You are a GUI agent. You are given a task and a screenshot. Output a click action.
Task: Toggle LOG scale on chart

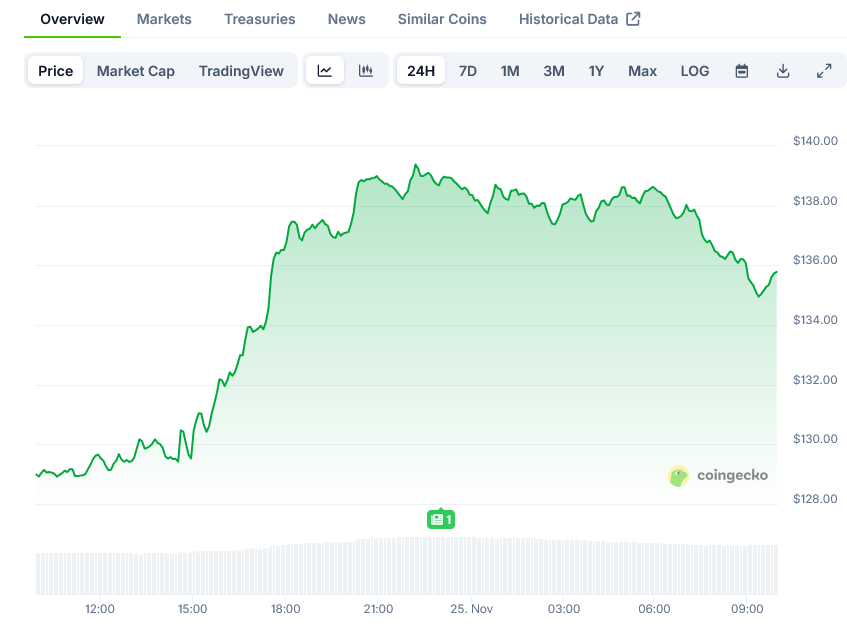coord(695,71)
